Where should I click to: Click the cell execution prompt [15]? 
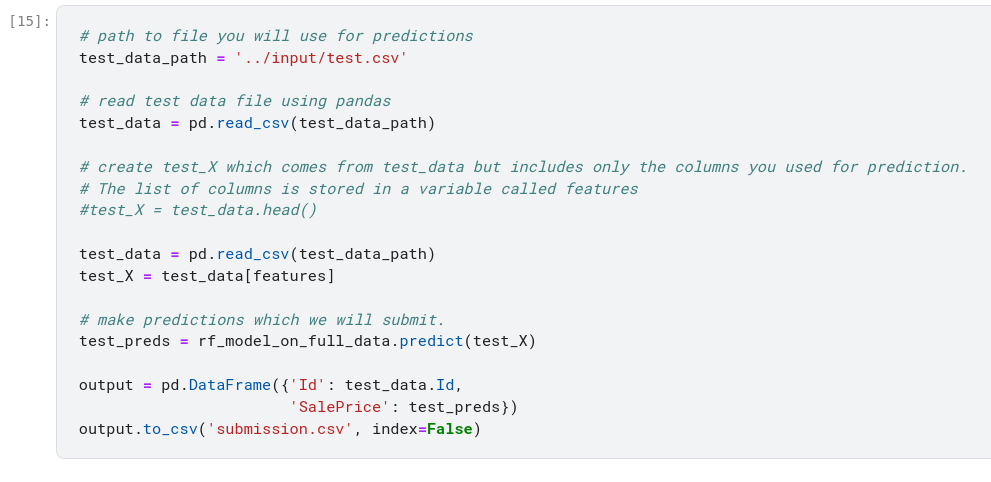click(x=29, y=21)
